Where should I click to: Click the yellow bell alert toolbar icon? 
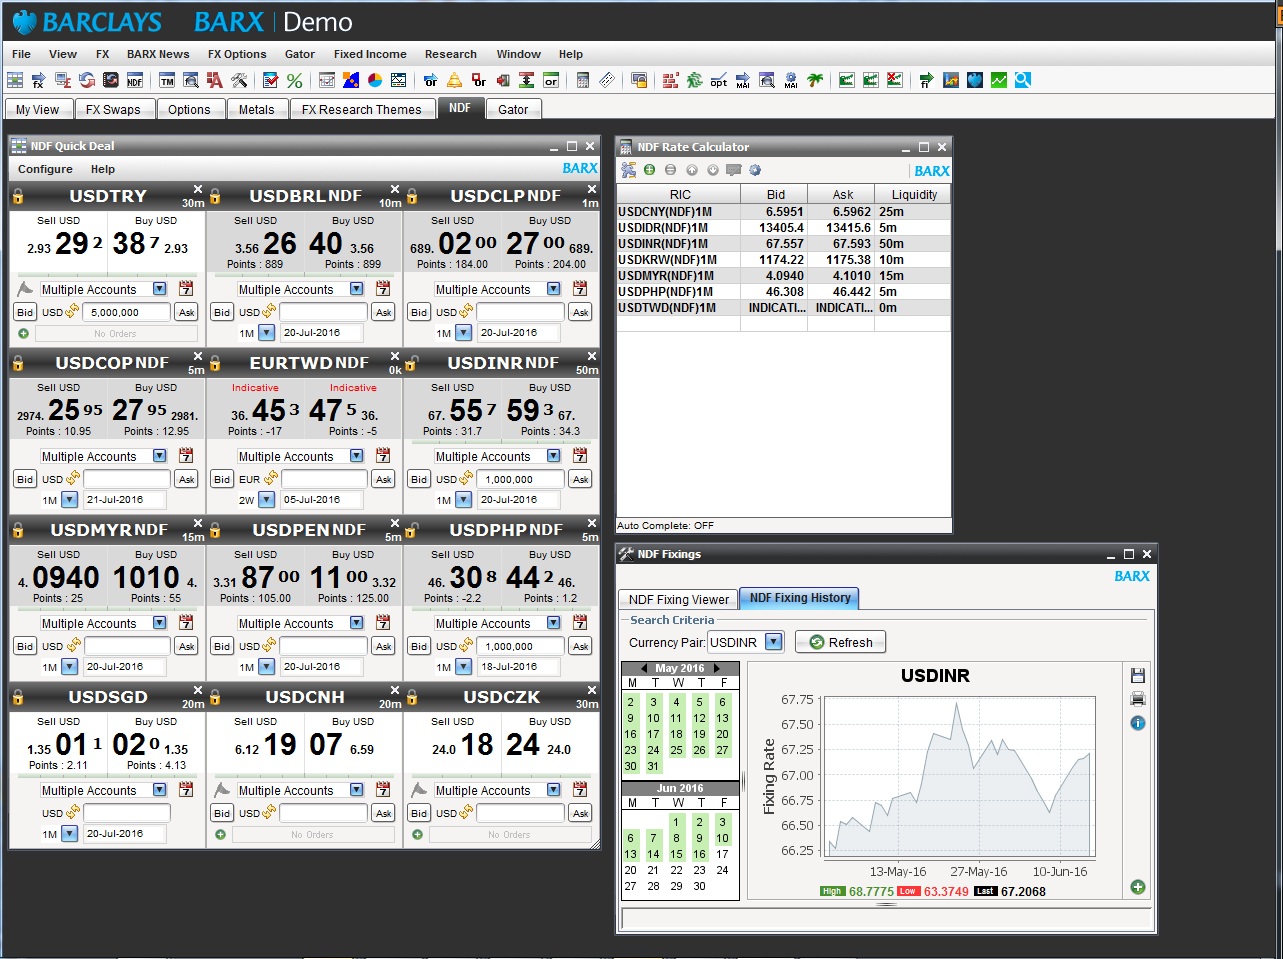pos(454,80)
